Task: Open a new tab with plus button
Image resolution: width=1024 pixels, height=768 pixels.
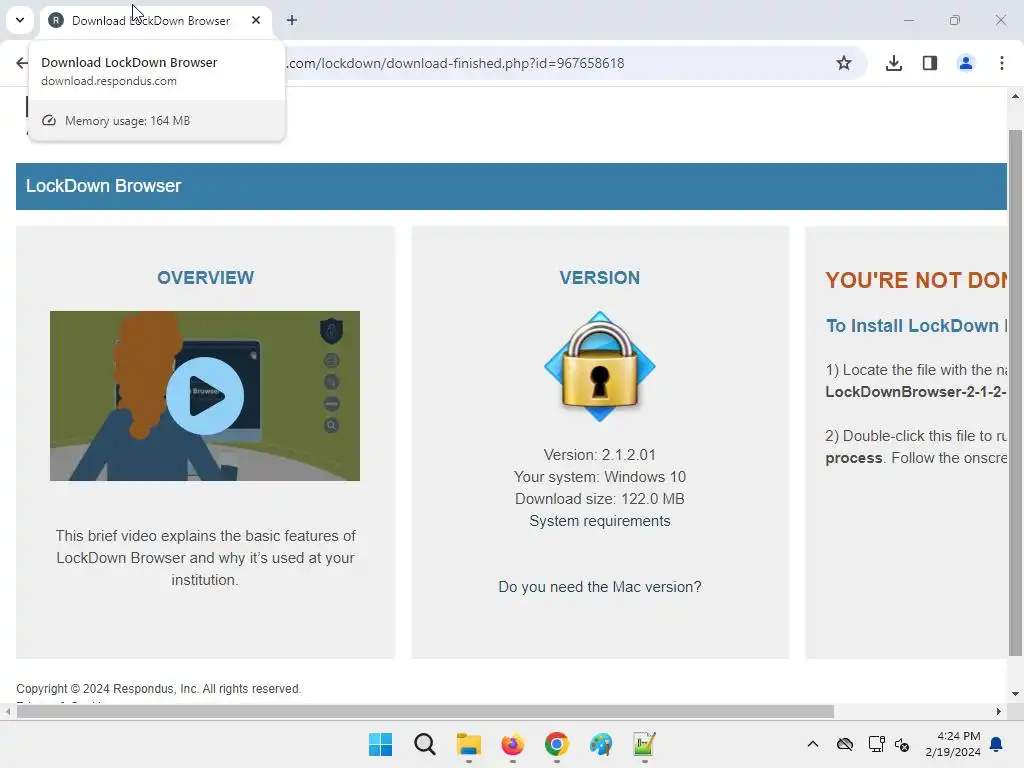Action: (x=292, y=20)
